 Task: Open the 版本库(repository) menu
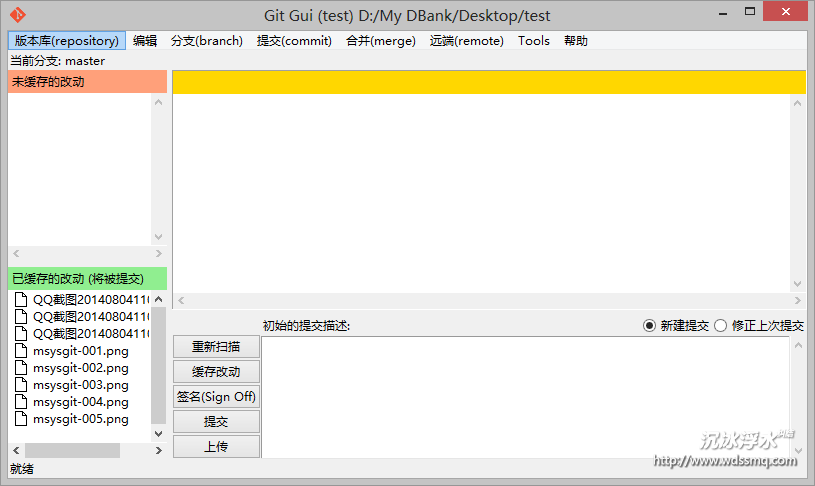[x=67, y=41]
